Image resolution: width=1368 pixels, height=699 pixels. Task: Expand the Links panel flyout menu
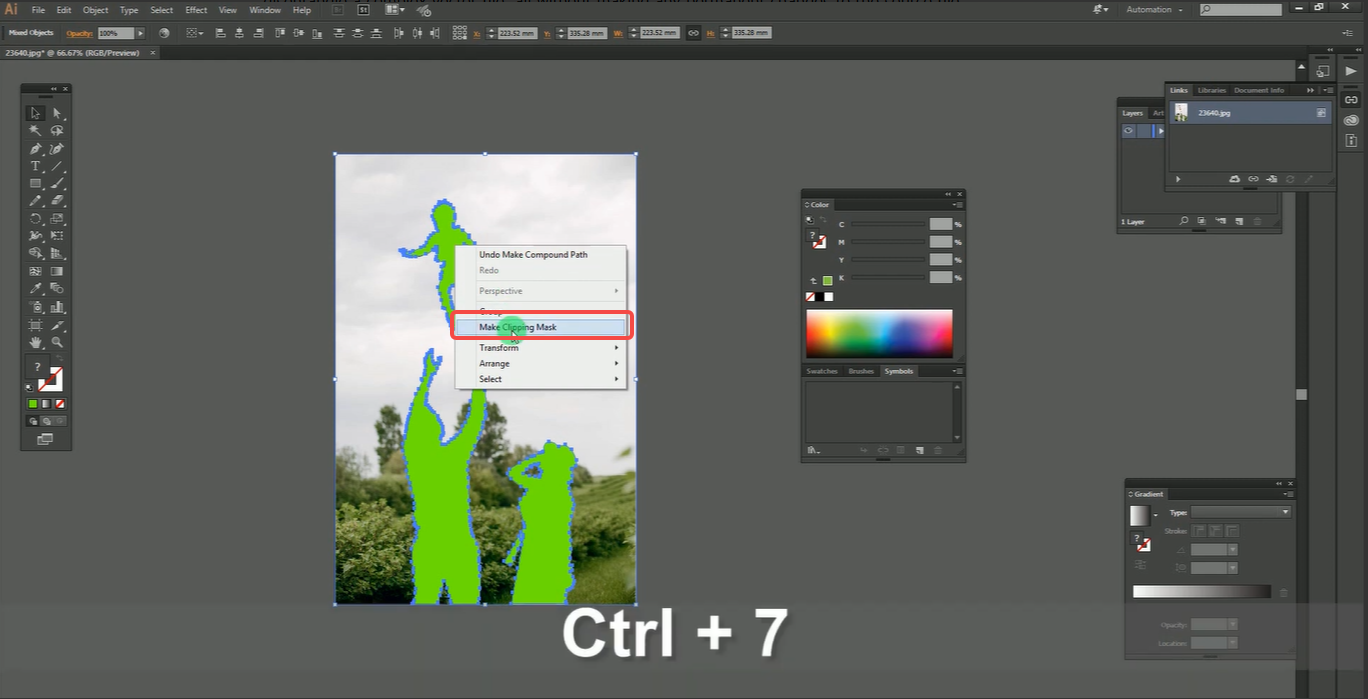[1327, 89]
